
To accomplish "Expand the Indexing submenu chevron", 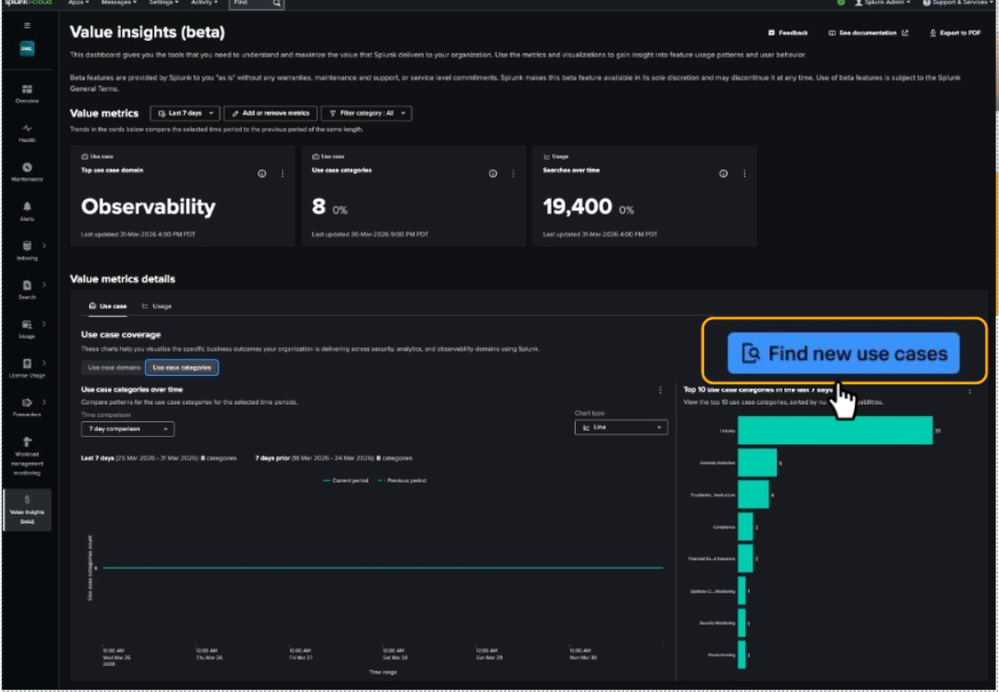I will click(44, 245).
